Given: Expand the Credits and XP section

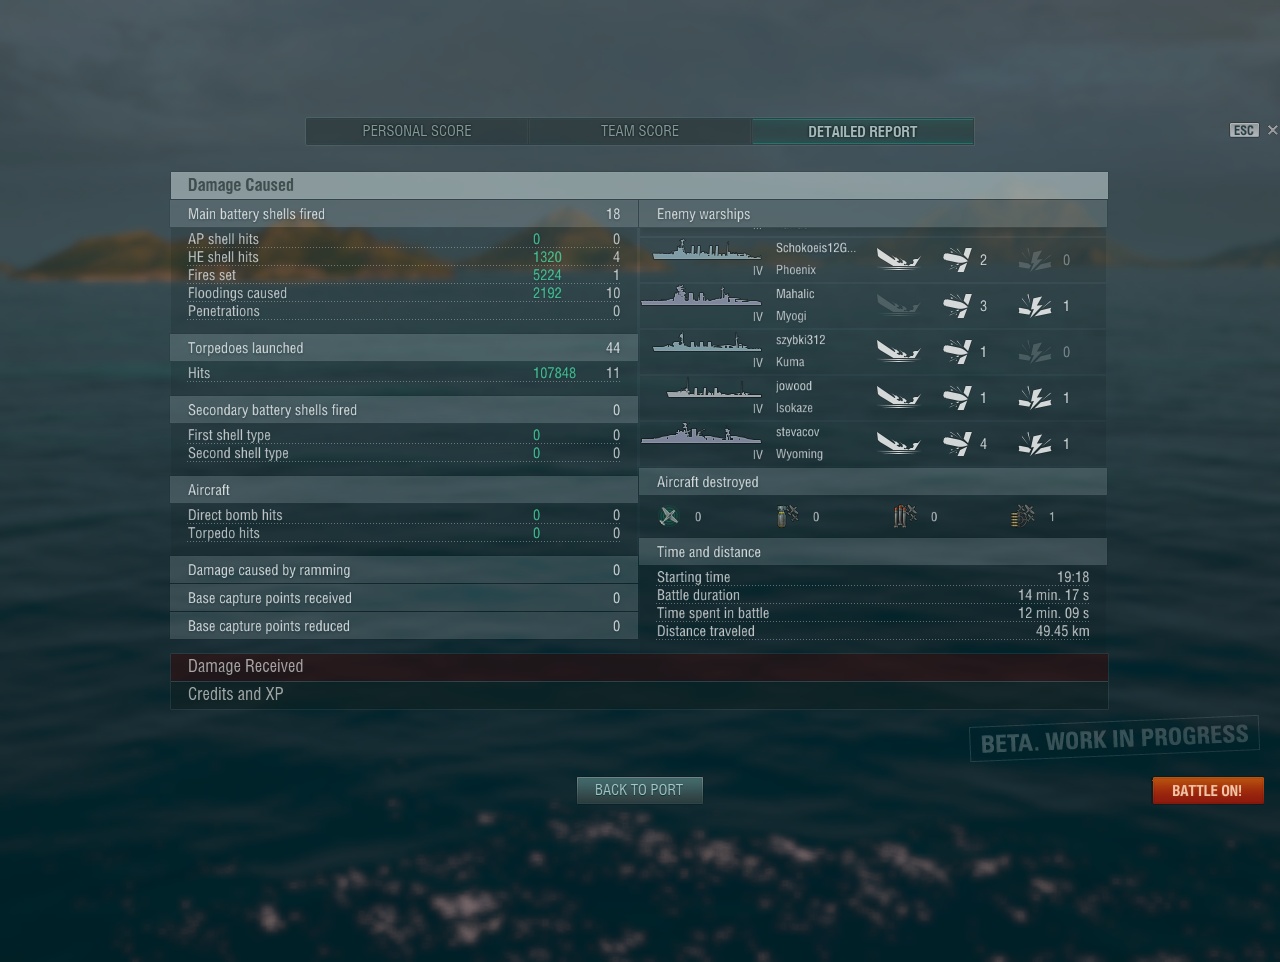Looking at the screenshot, I should [639, 695].
